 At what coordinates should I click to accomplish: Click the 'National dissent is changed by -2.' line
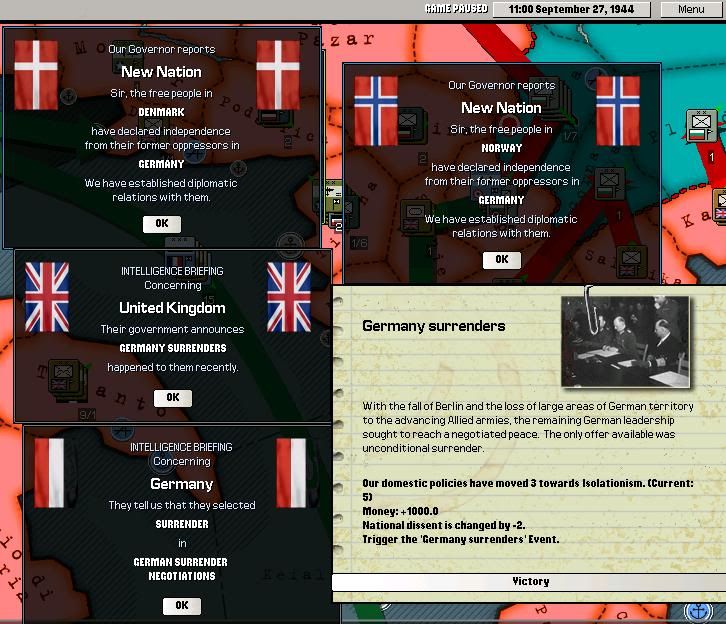pyautogui.click(x=444, y=525)
